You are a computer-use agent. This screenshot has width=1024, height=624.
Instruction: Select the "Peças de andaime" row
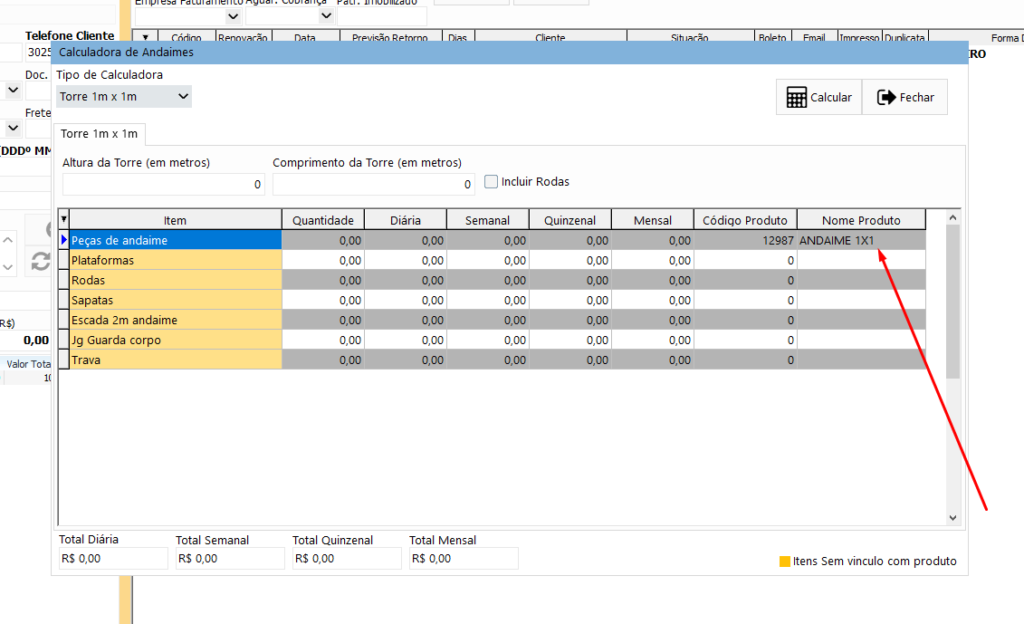(x=176, y=240)
